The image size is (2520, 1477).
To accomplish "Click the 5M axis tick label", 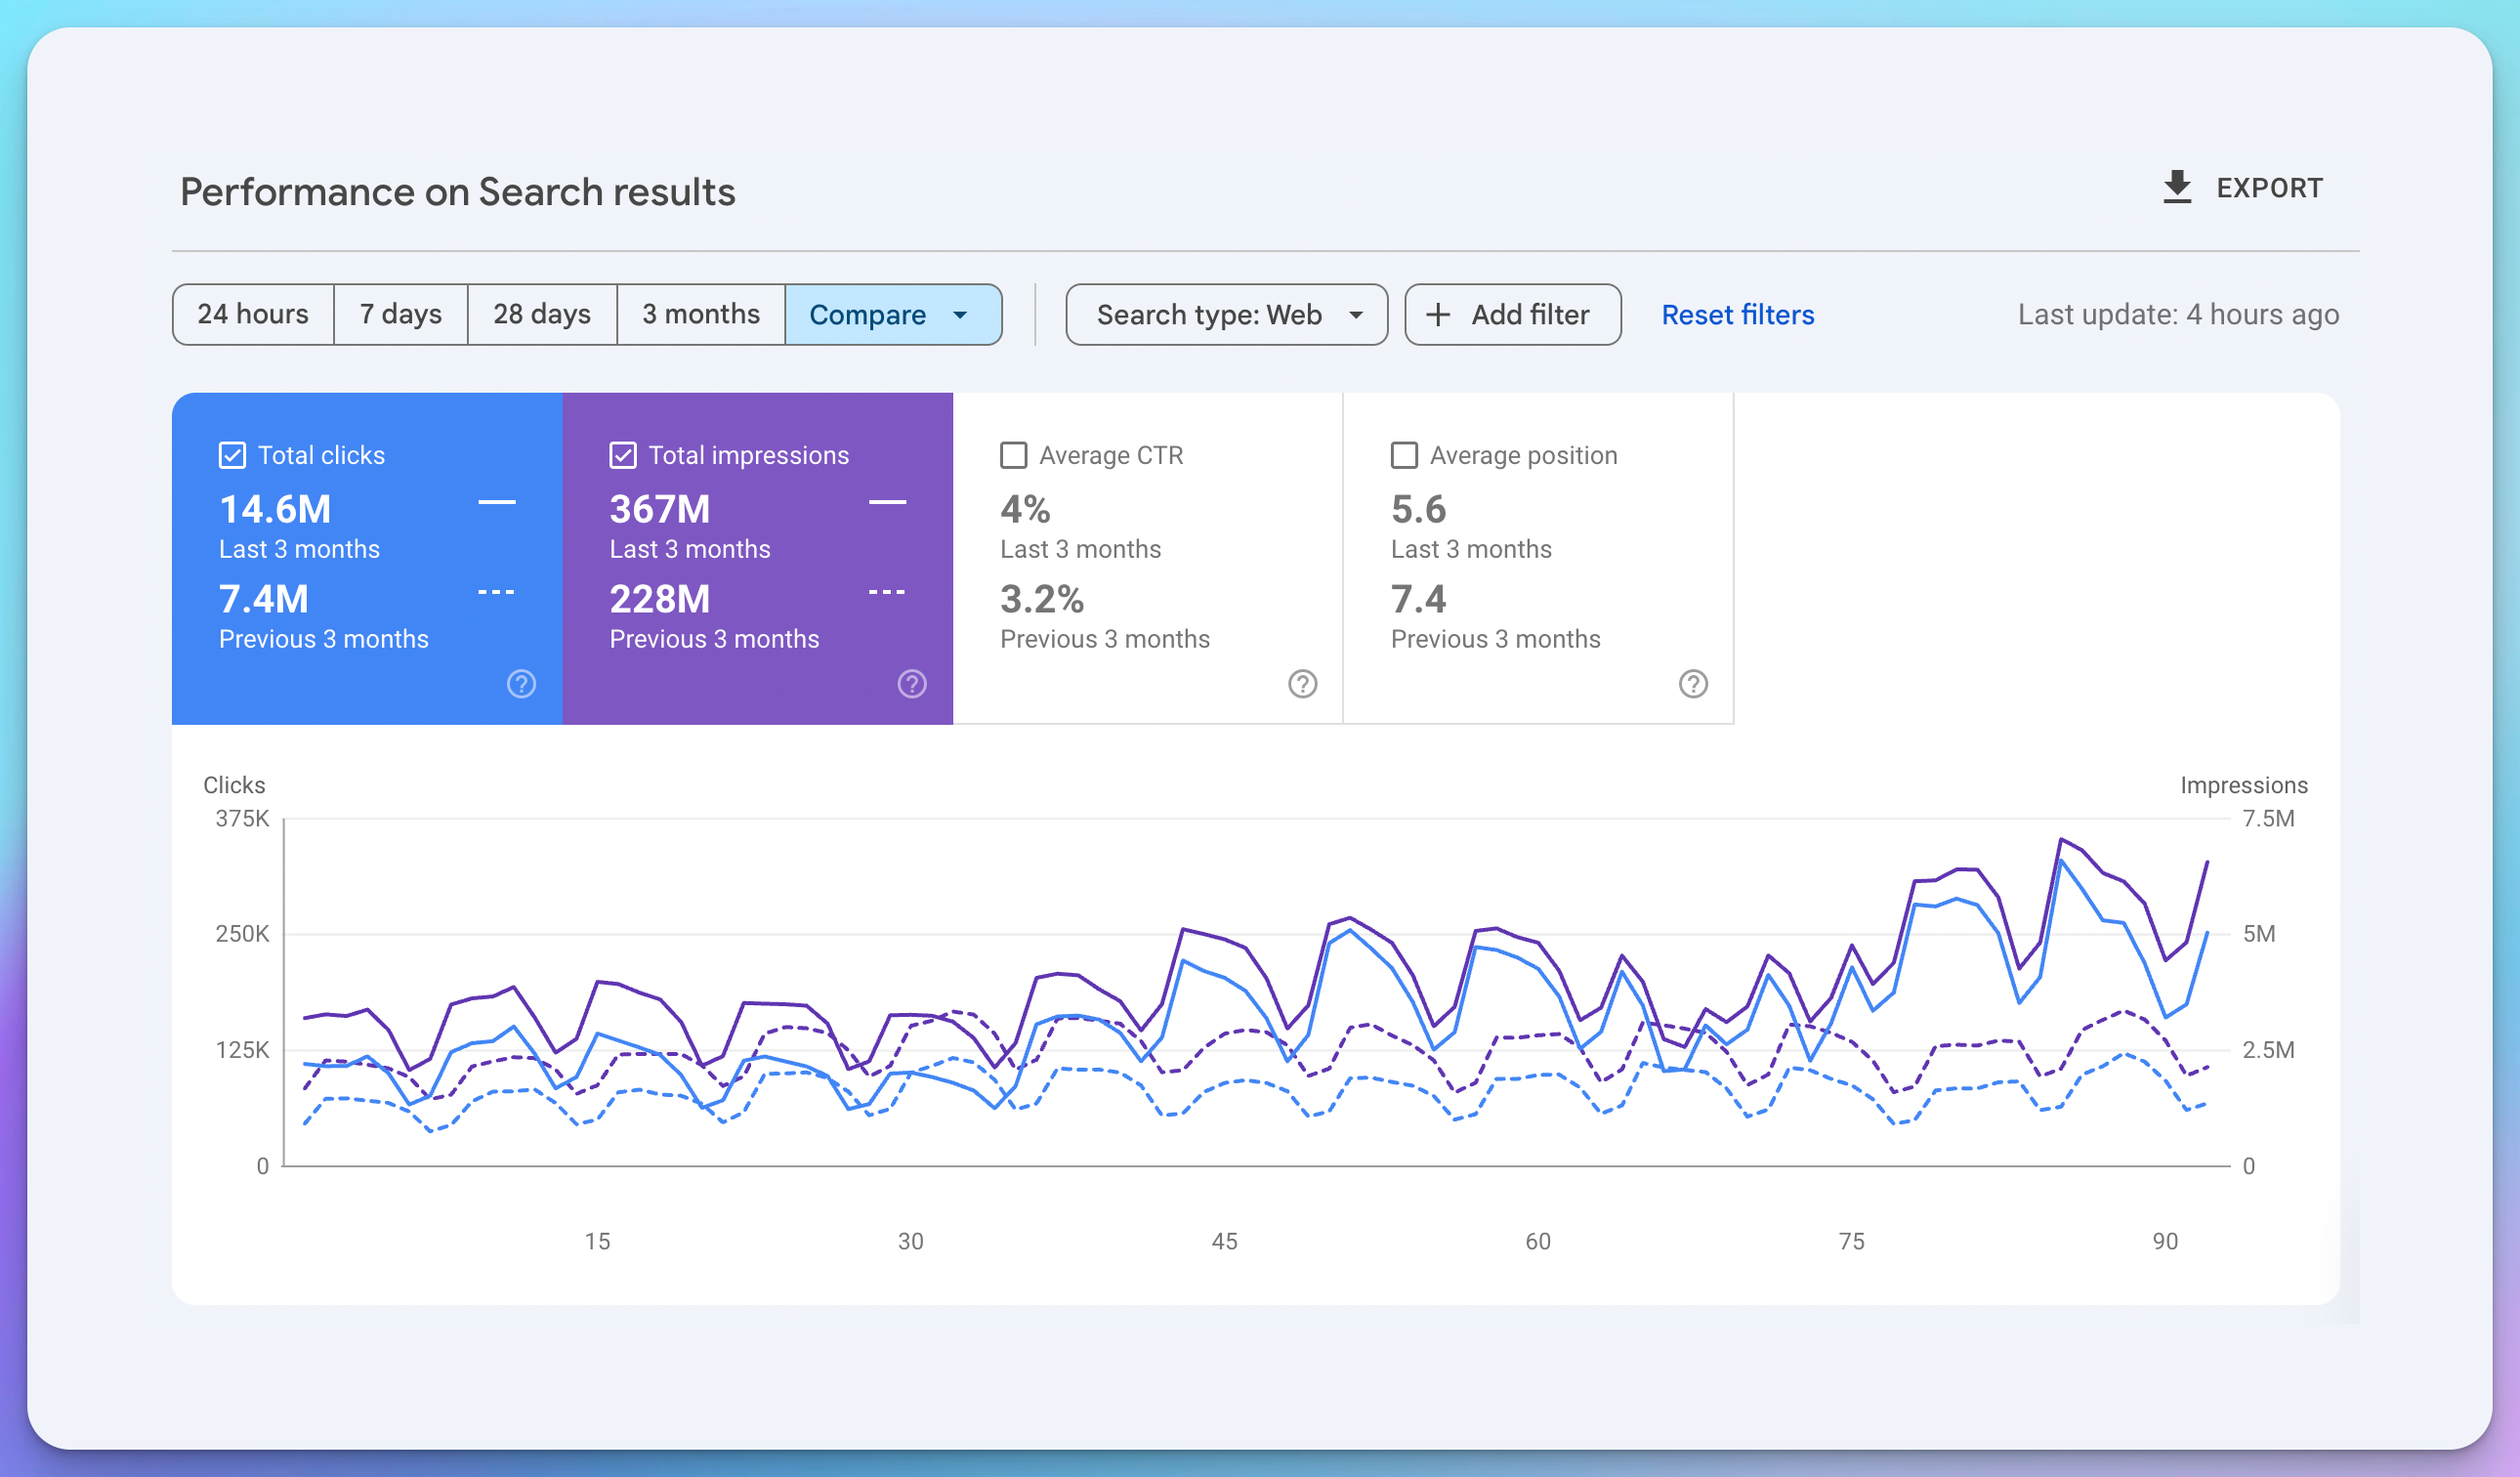I will 2259,934.
